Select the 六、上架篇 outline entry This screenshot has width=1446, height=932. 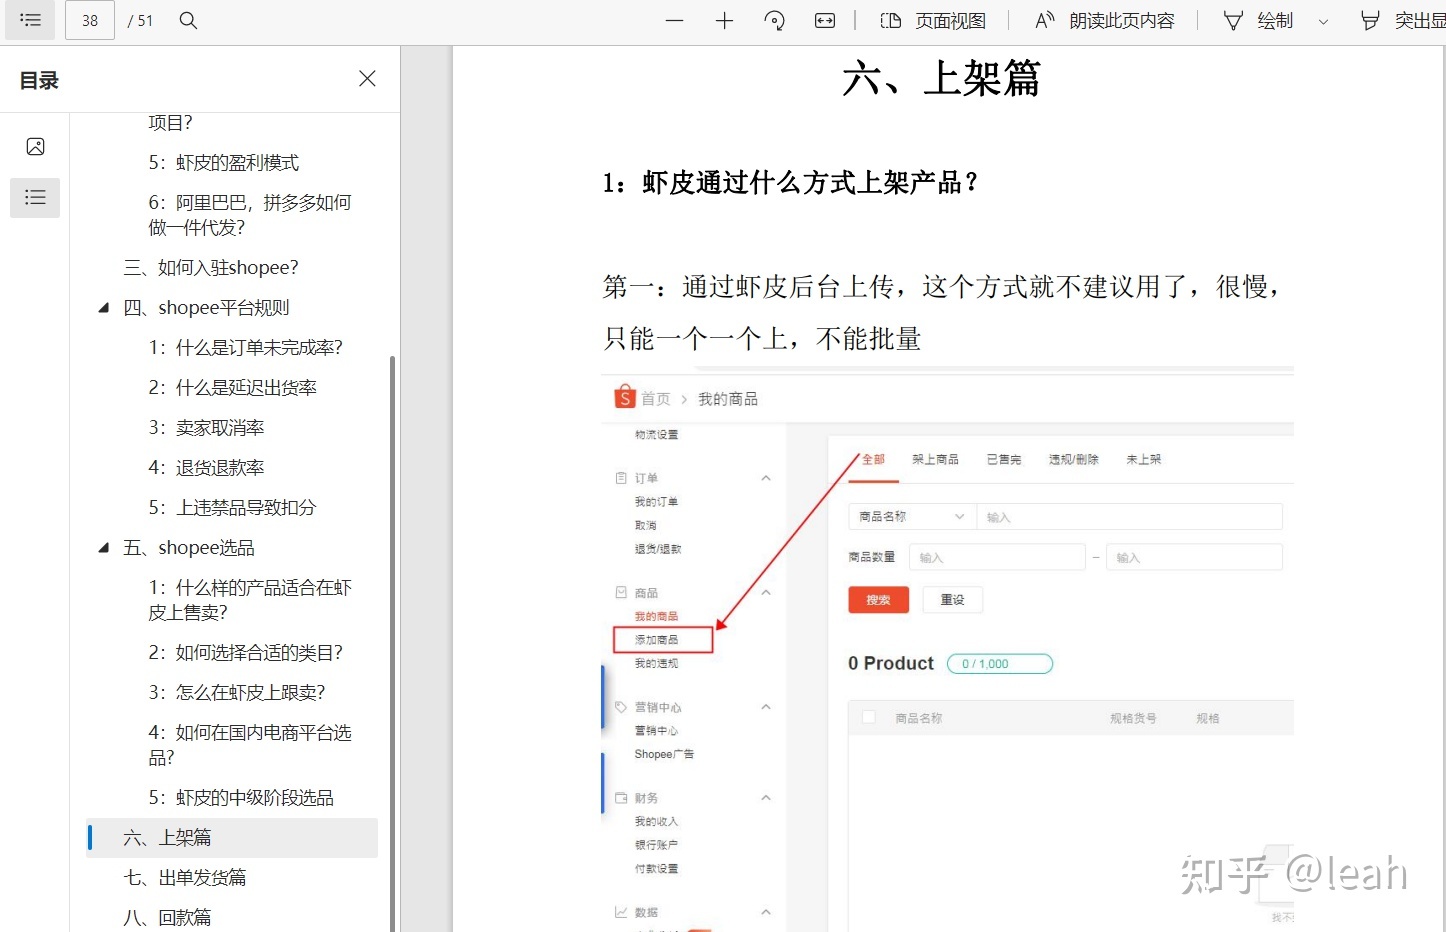[232, 838]
